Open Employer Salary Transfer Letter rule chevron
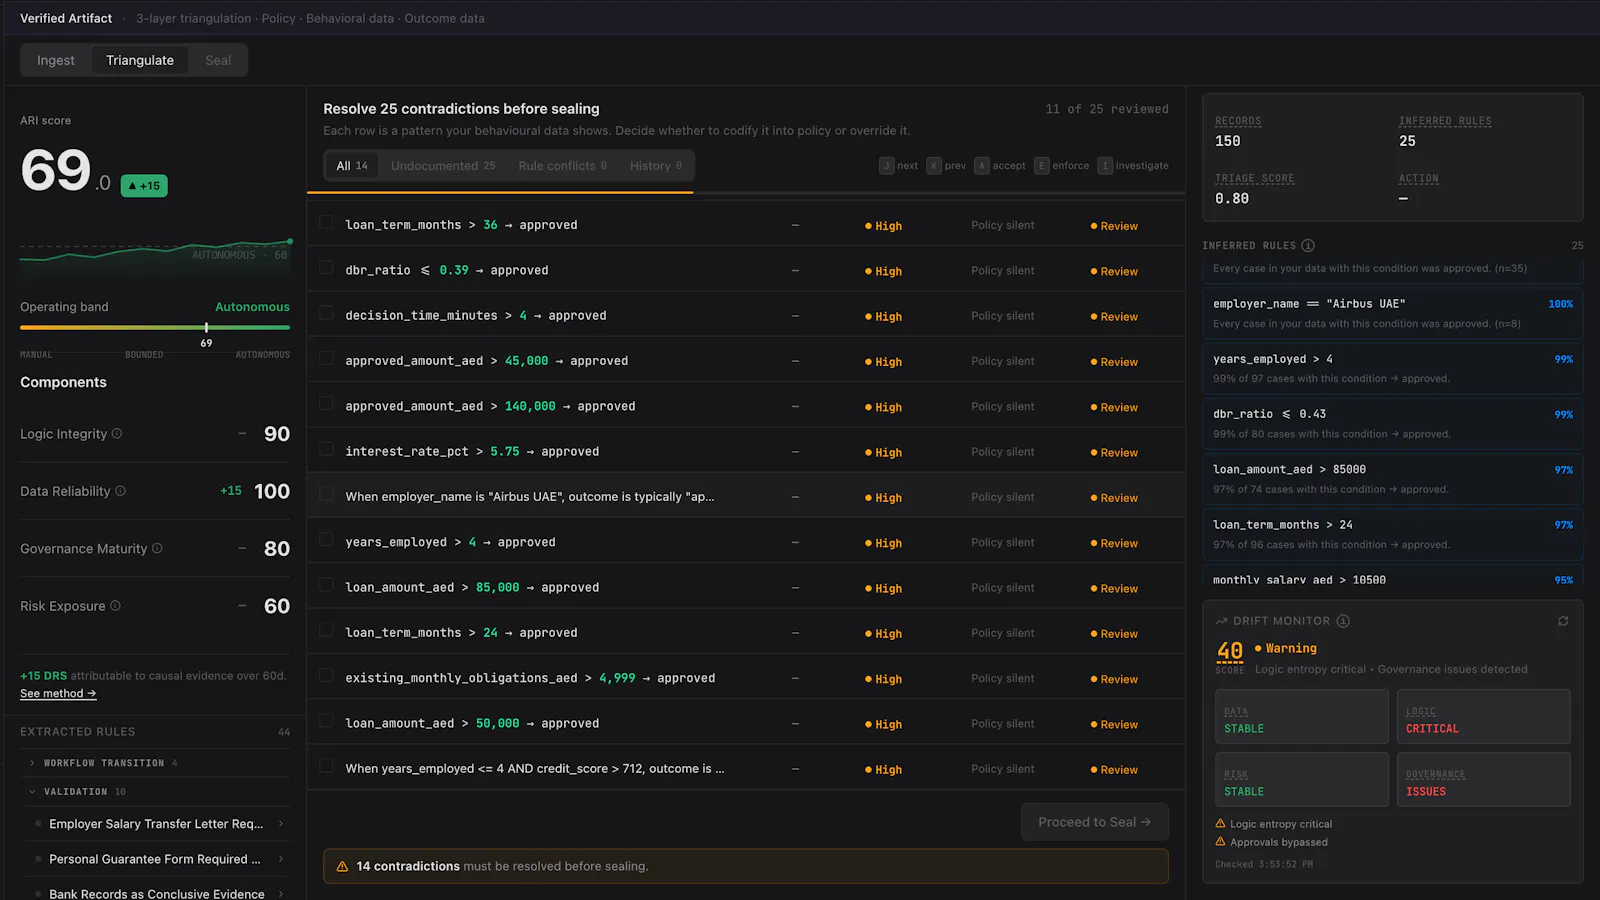 (x=280, y=824)
